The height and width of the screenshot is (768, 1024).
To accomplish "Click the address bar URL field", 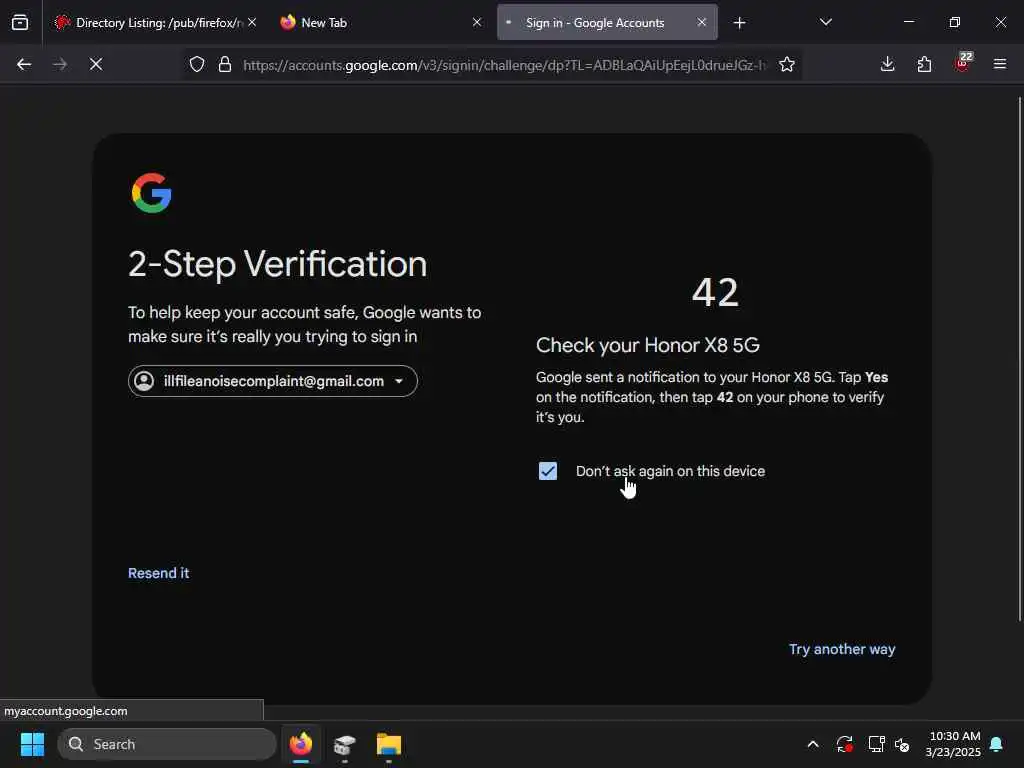I will (x=504, y=65).
